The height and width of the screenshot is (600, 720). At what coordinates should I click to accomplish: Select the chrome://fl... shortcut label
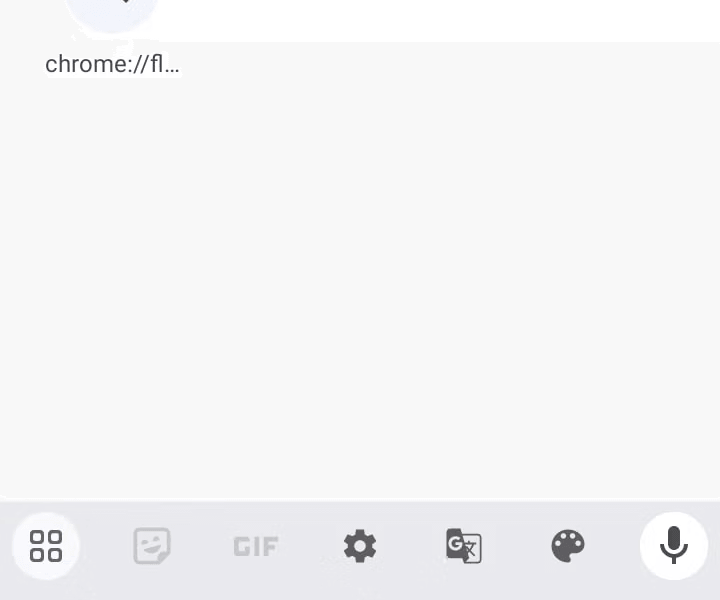(x=112, y=64)
